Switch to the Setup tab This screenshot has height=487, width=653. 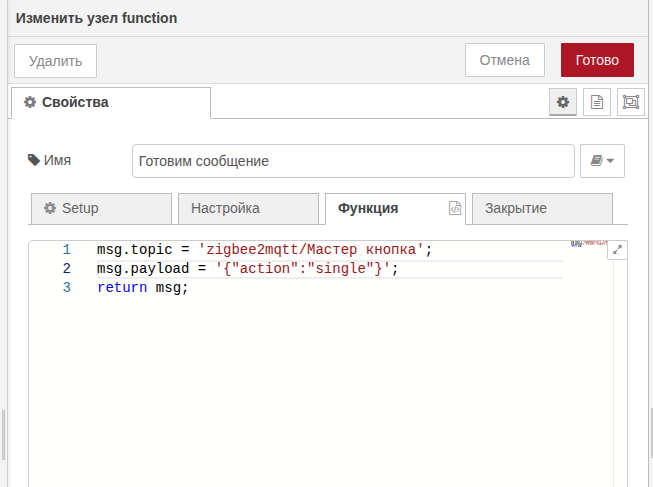[x=101, y=208]
